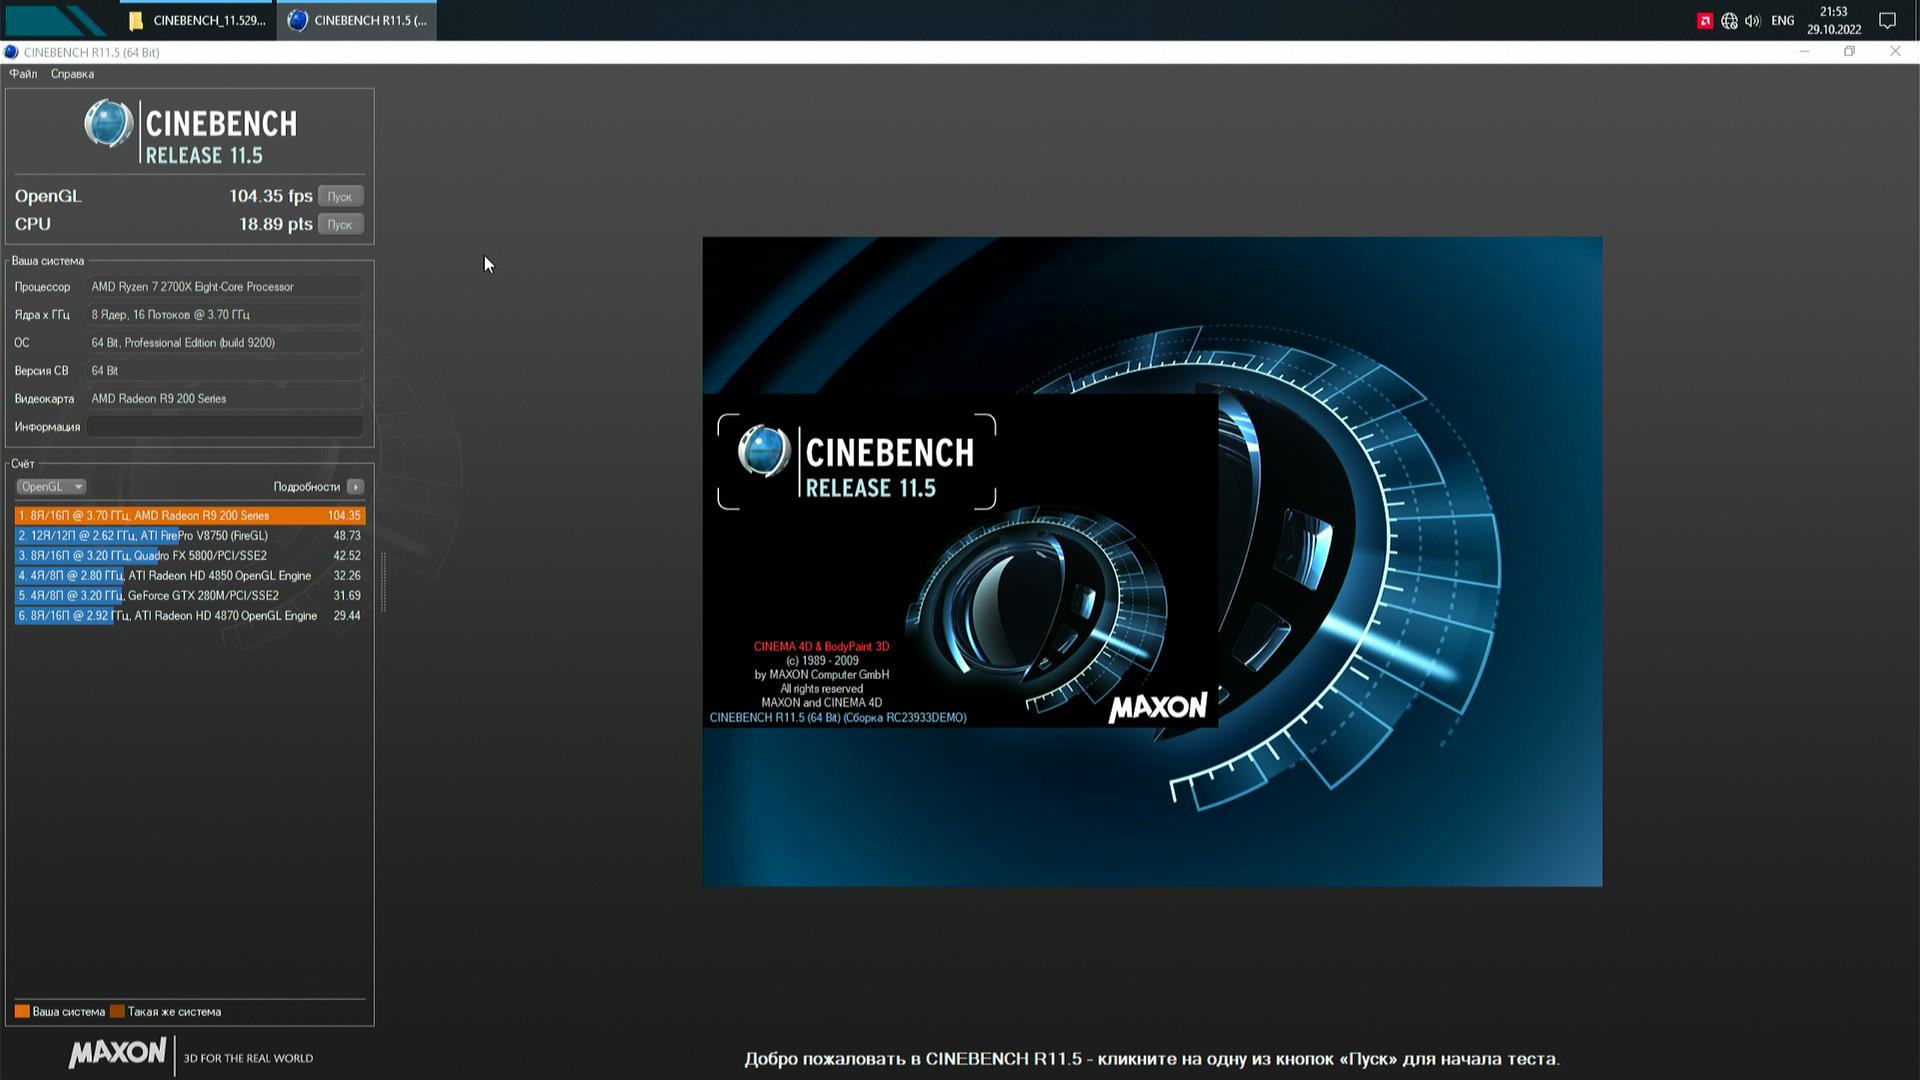
Task: Open the Справка menu
Action: pos(72,74)
